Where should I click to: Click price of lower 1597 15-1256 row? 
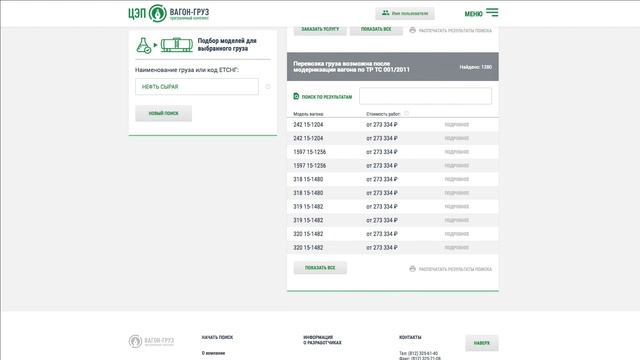[x=382, y=166]
